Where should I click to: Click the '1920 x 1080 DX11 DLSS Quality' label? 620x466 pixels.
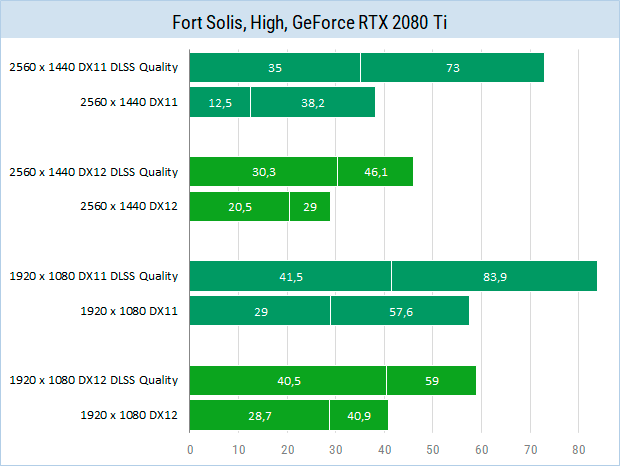coord(94,276)
